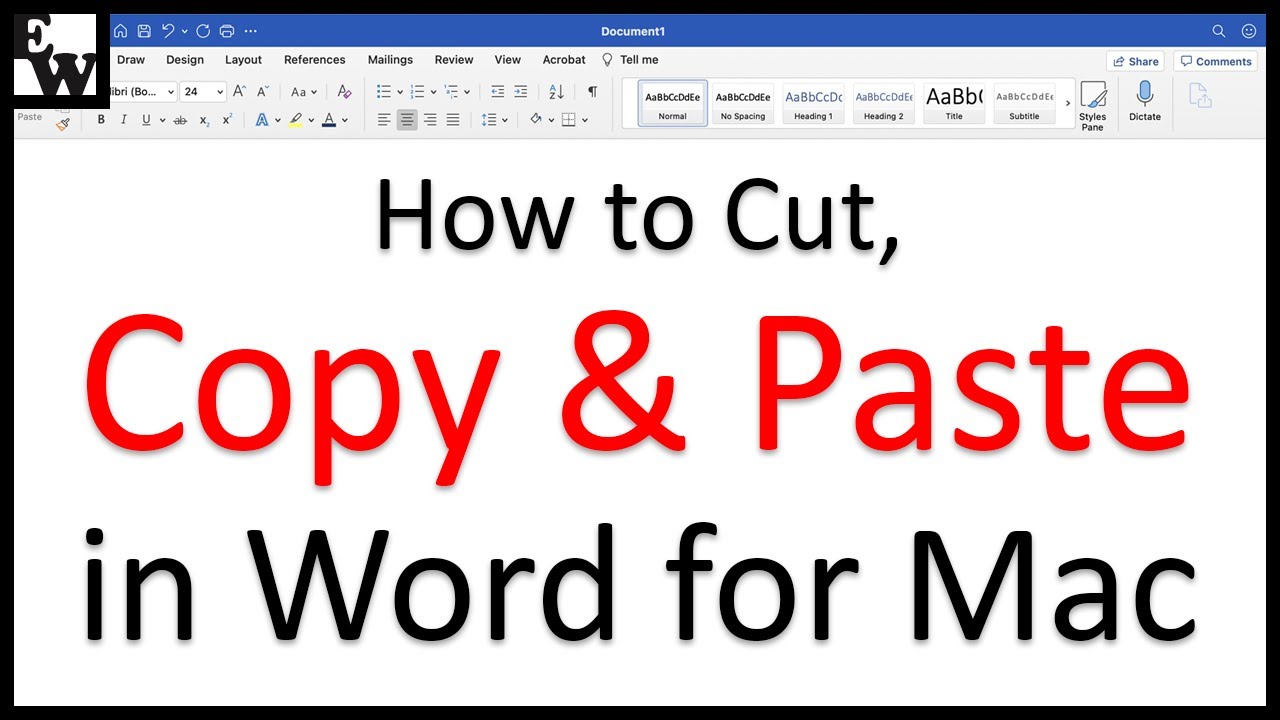Search in document with magnifier icon
Image resolution: width=1280 pixels, height=720 pixels.
[1219, 31]
